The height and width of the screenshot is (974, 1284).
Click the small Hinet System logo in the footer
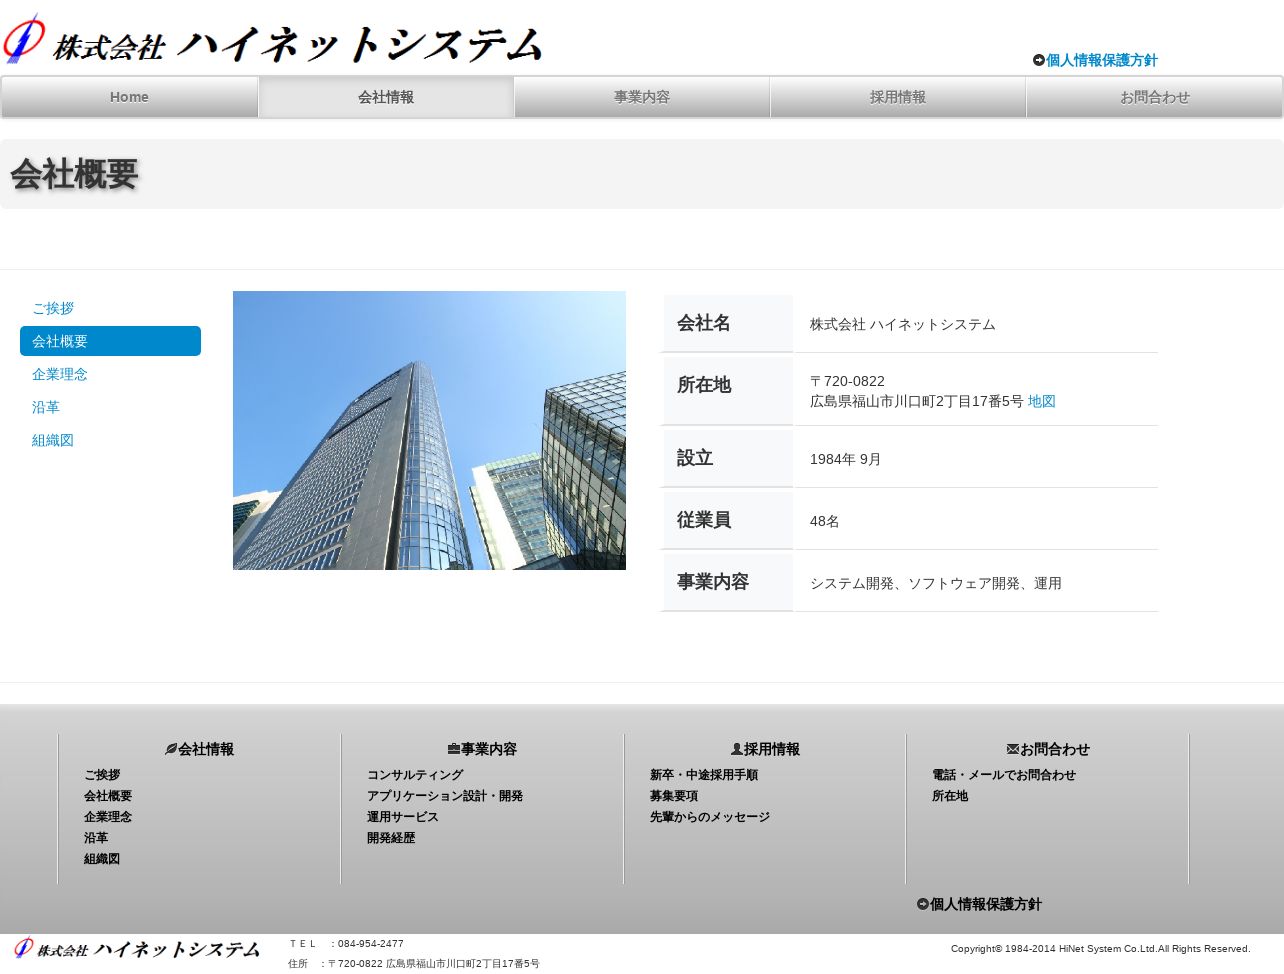click(137, 948)
